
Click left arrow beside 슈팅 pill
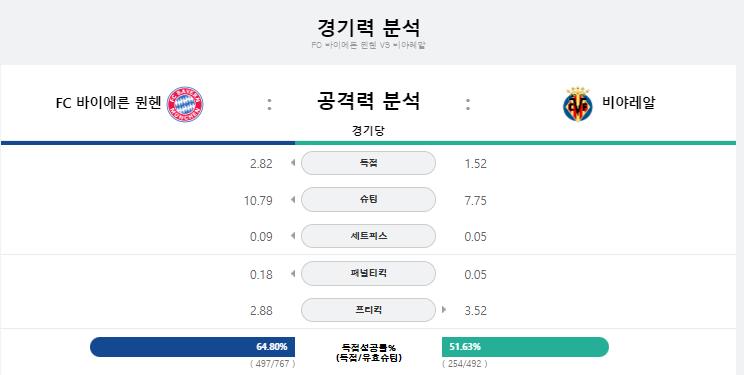pyautogui.click(x=293, y=200)
